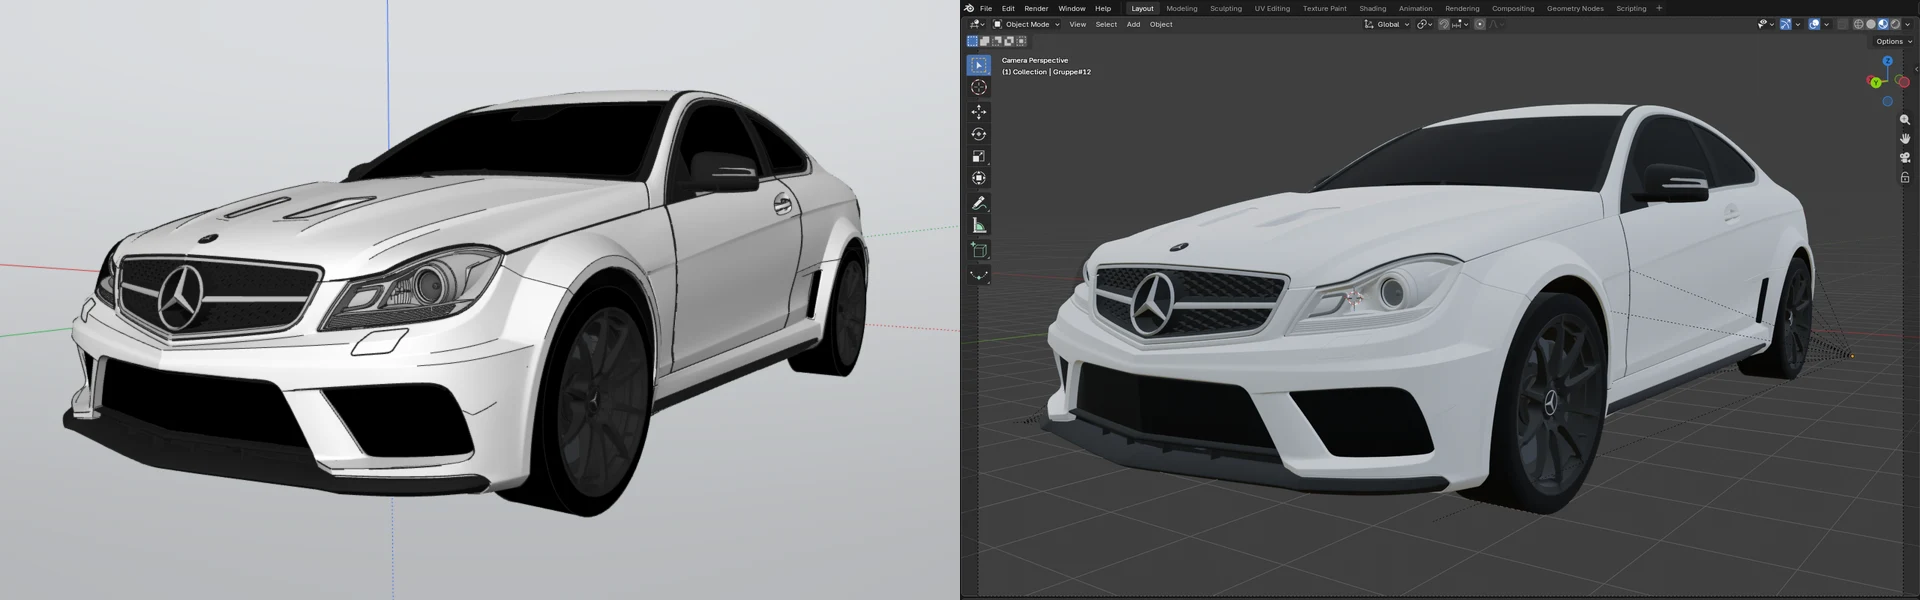The image size is (1920, 600).
Task: Open the pivot point dropdown
Action: click(1424, 24)
